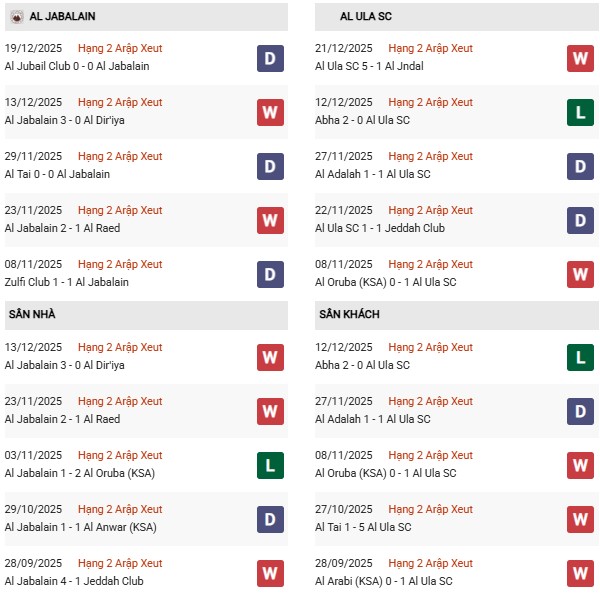Viewport: 600px width, 594px height.
Task: Click the D badge next to Al Anwar match
Action: click(x=269, y=519)
